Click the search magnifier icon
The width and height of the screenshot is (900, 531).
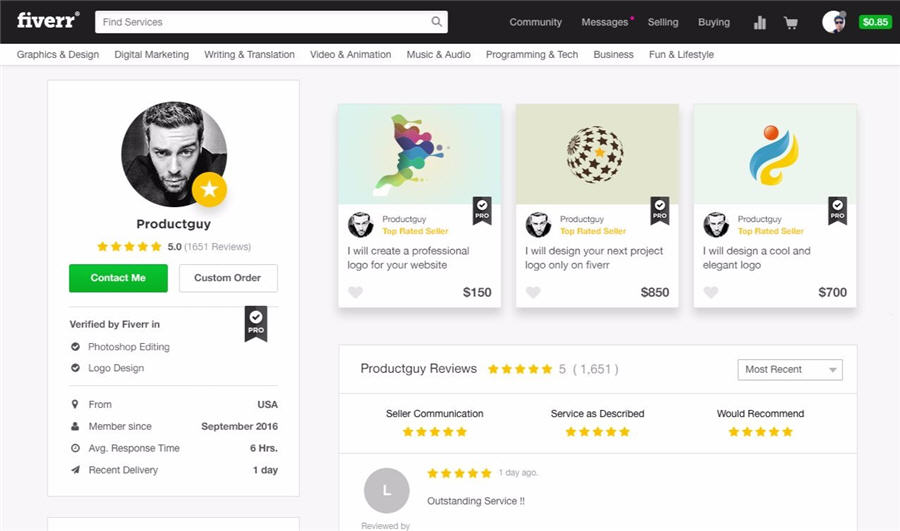(x=437, y=22)
